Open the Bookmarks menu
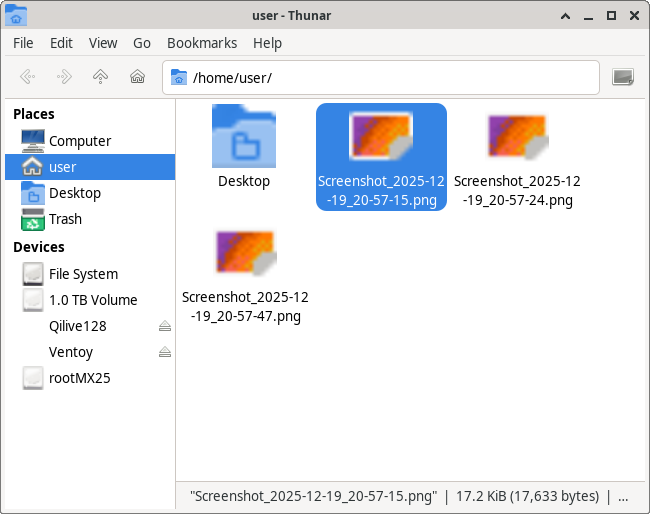 click(202, 43)
